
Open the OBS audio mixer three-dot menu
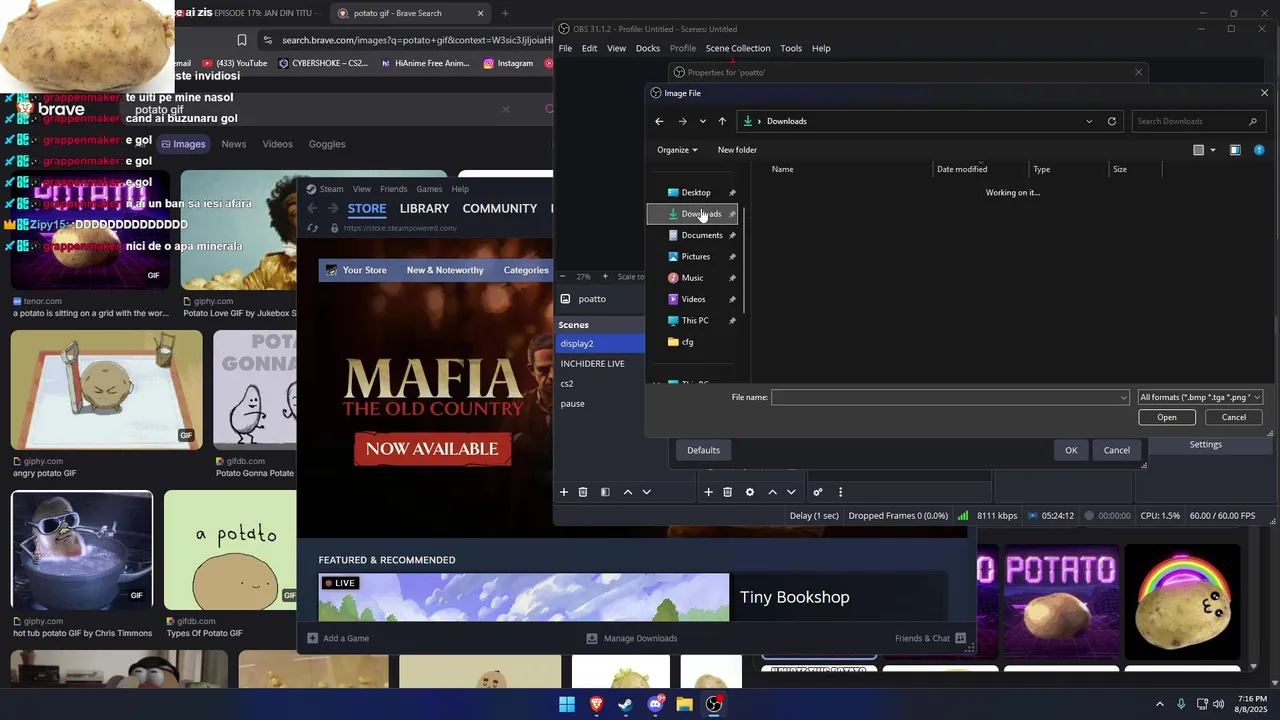point(840,492)
